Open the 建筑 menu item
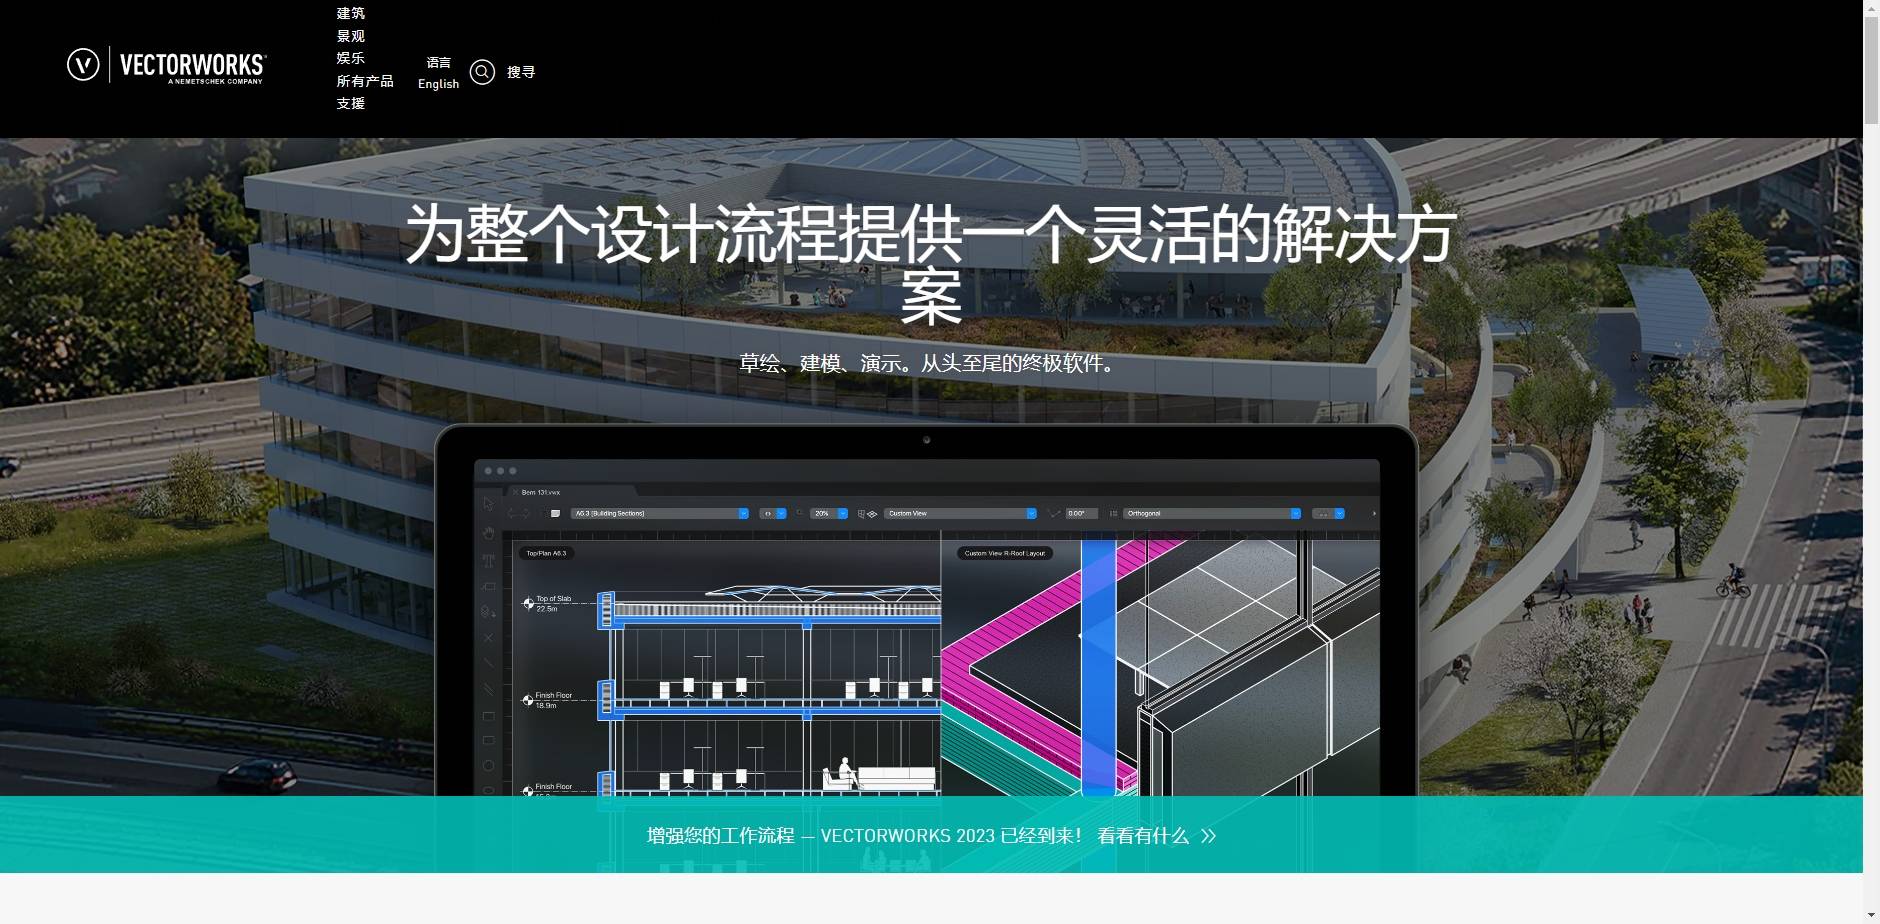Screen dimensions: 1880x924 (350, 13)
